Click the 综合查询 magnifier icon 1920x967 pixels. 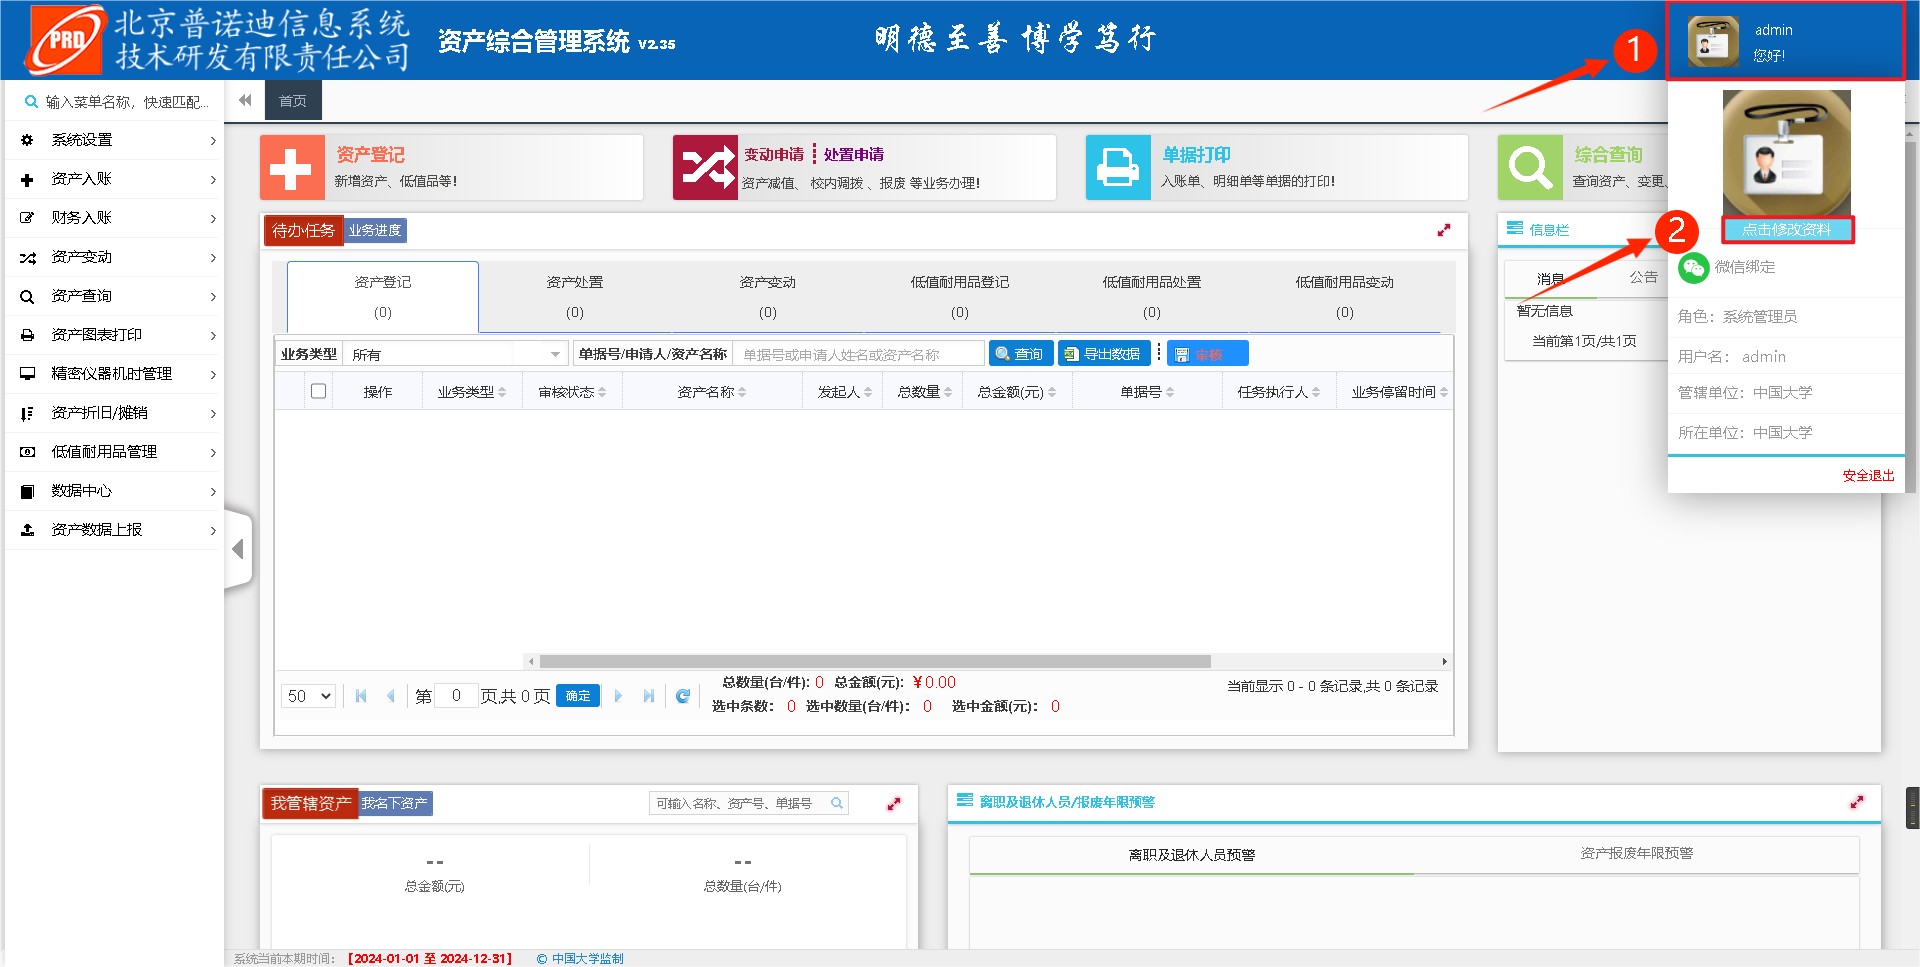1530,168
